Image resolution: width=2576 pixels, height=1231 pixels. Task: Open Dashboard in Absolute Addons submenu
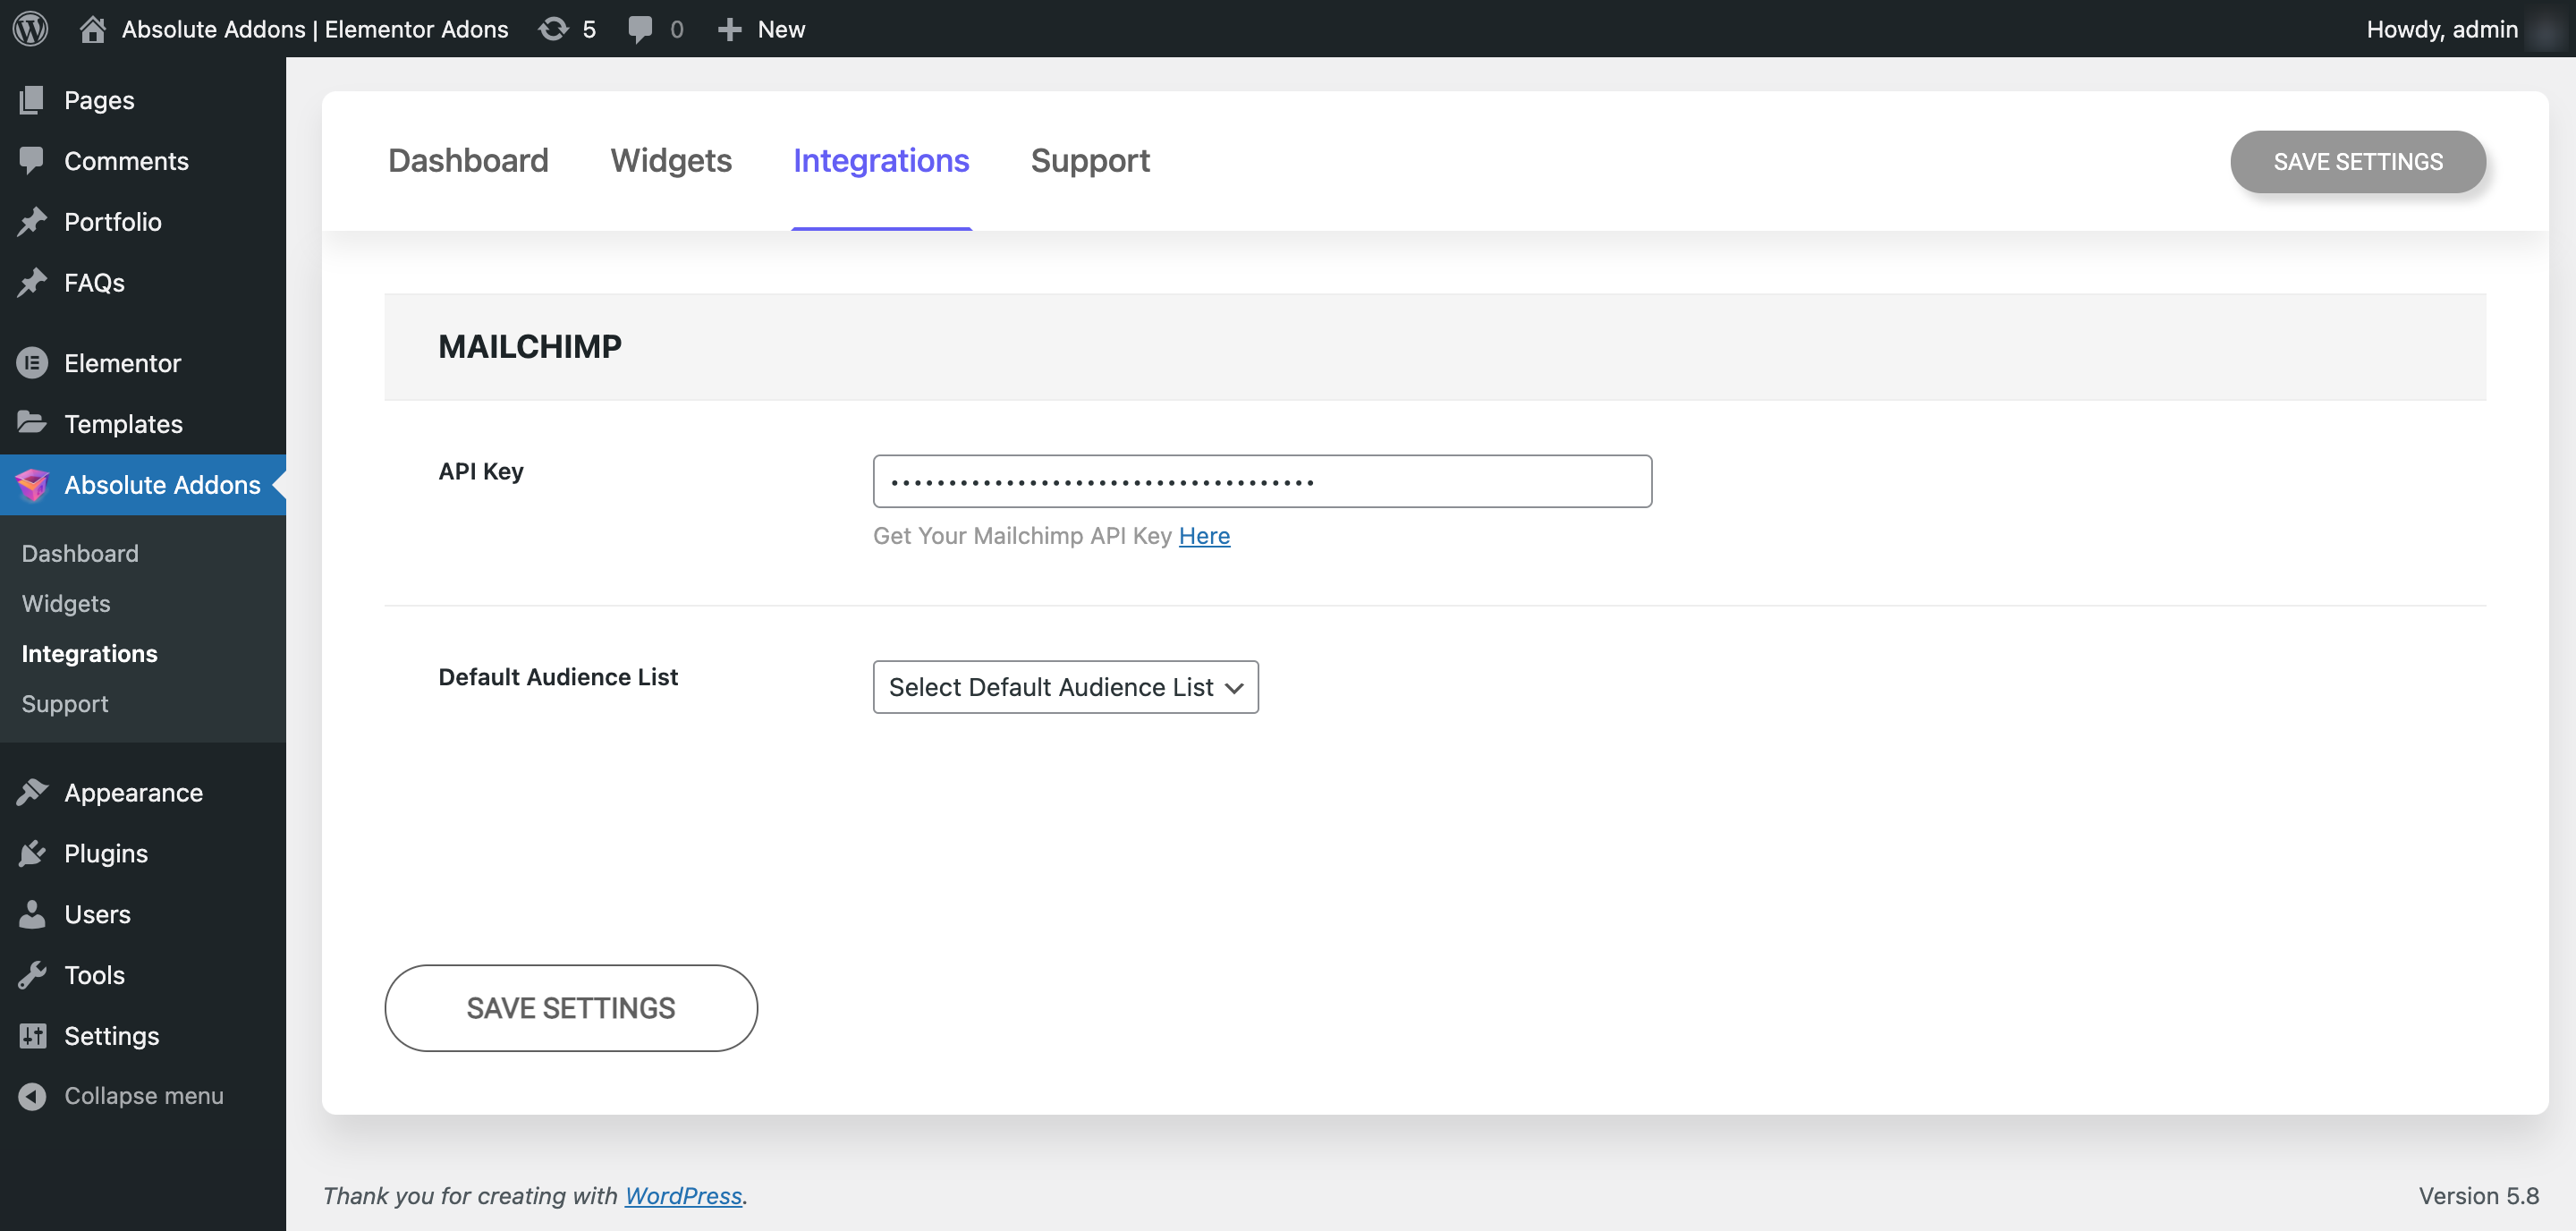[x=80, y=553]
